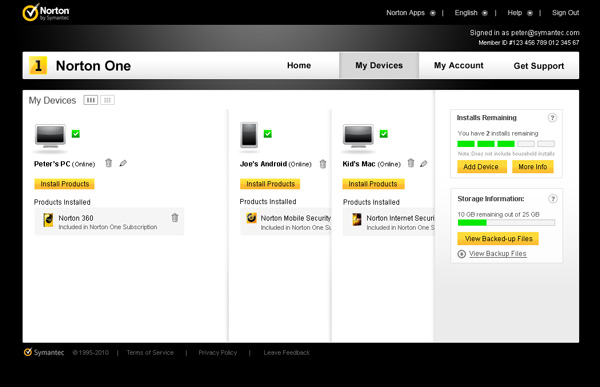600x387 pixels.
Task: Toggle green checkbox for Peter's PC
Action: pos(76,134)
